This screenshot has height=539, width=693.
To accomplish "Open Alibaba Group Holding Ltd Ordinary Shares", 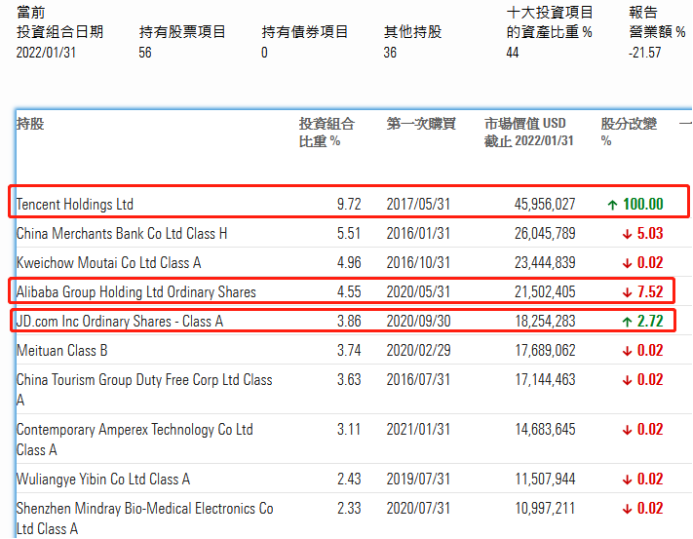I will 136,292.
